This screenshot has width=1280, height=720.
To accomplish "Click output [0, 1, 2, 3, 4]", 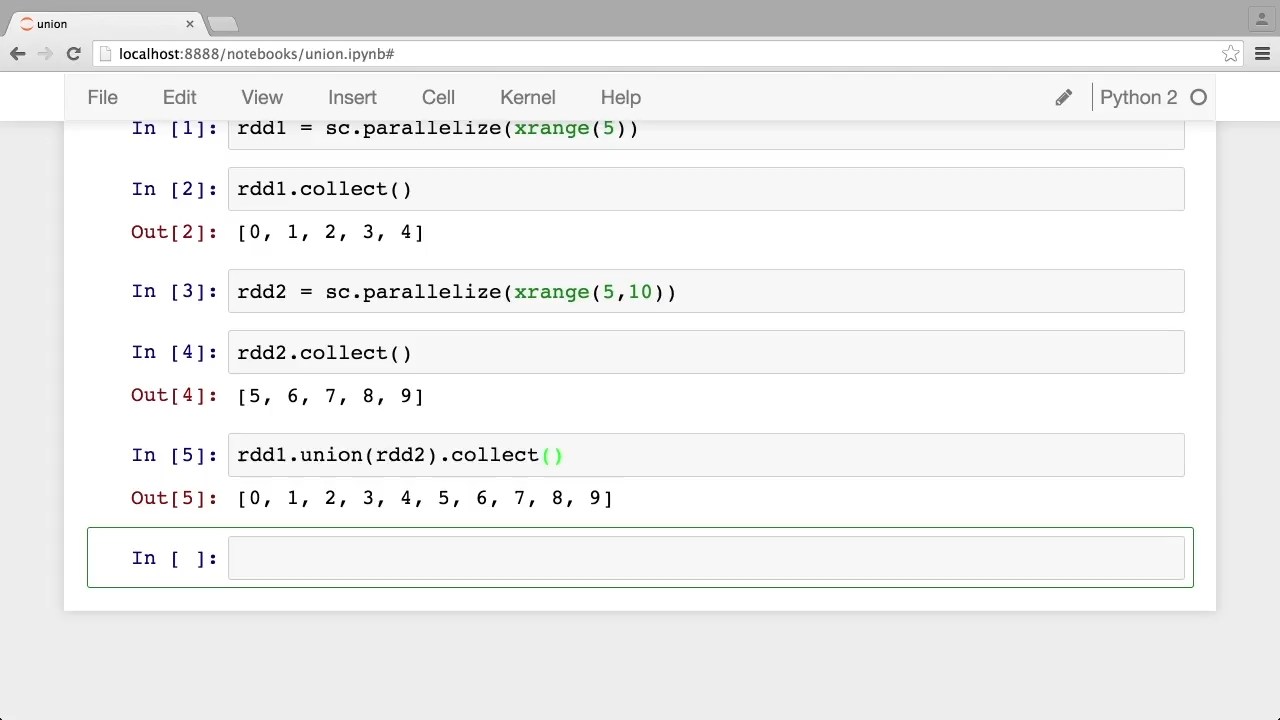I will [331, 232].
